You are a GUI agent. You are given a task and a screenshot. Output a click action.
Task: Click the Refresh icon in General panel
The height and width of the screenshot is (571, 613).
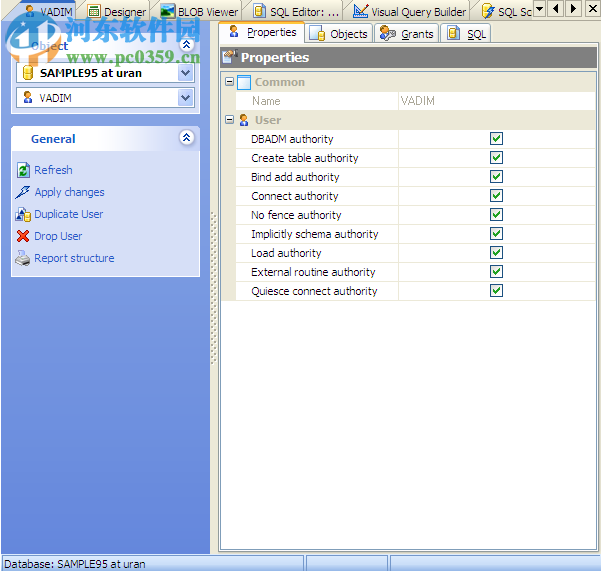[24, 170]
